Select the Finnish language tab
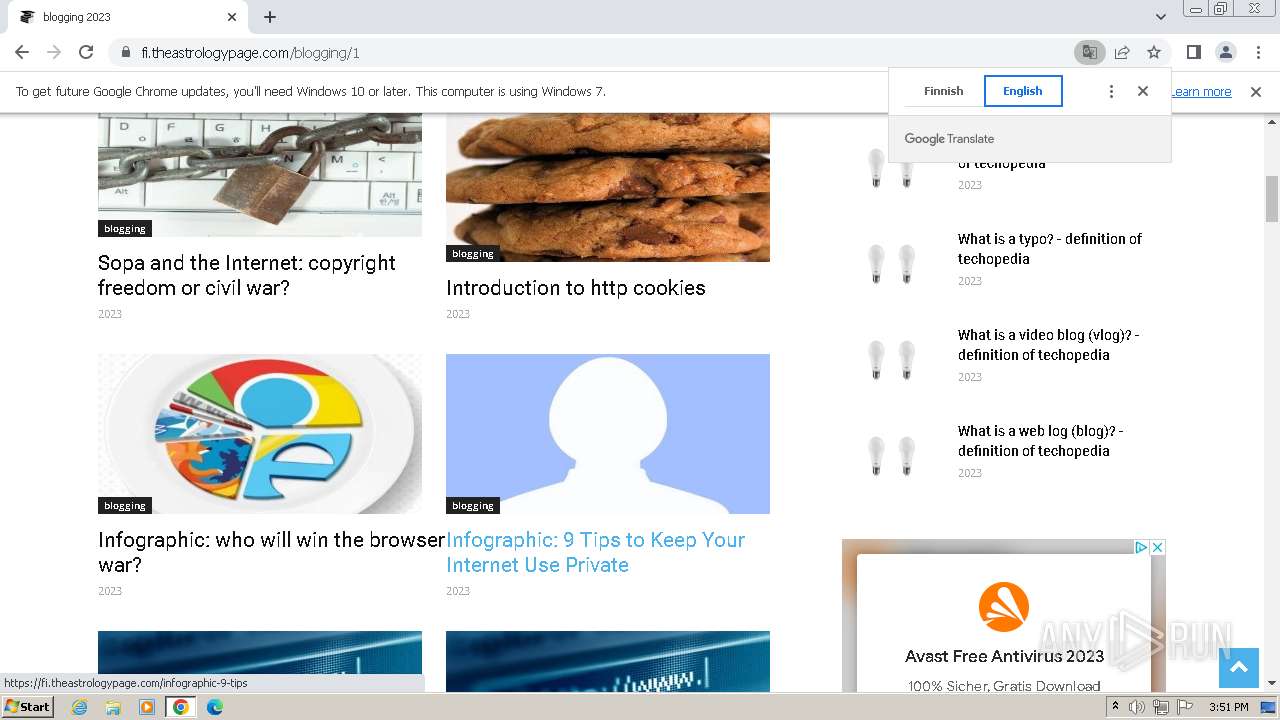1280x720 pixels. 943,91
